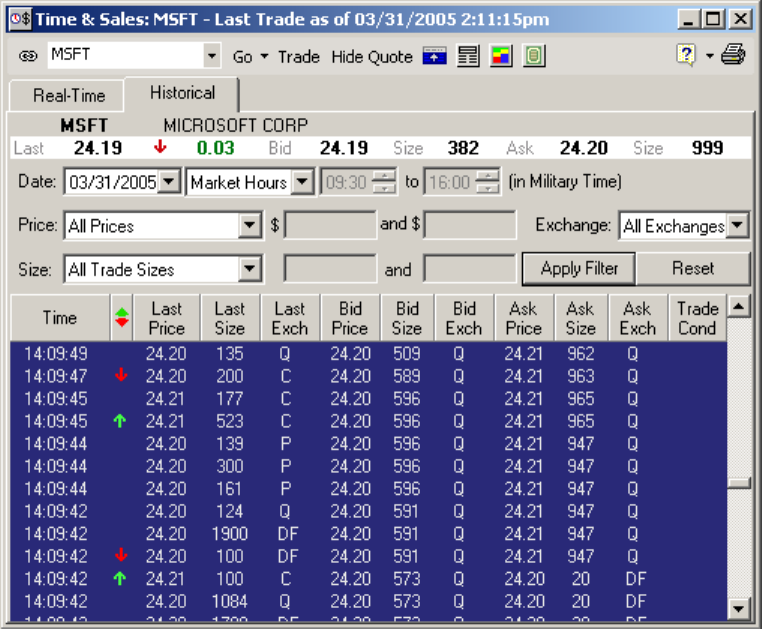Open the All Prices dropdown
762x629 pixels.
tap(249, 225)
